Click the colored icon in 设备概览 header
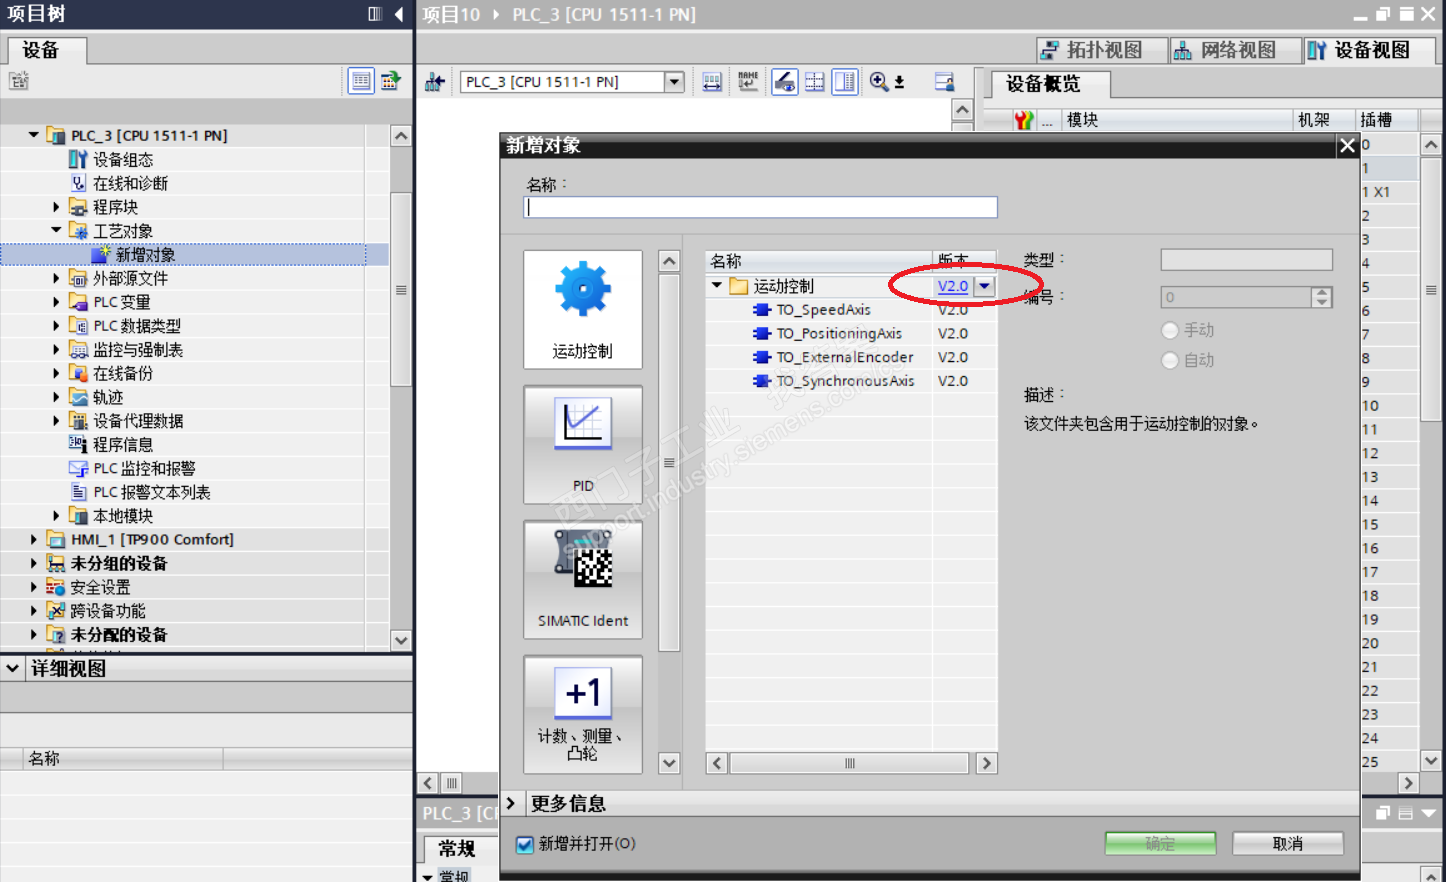The width and height of the screenshot is (1446, 882). point(1023,120)
